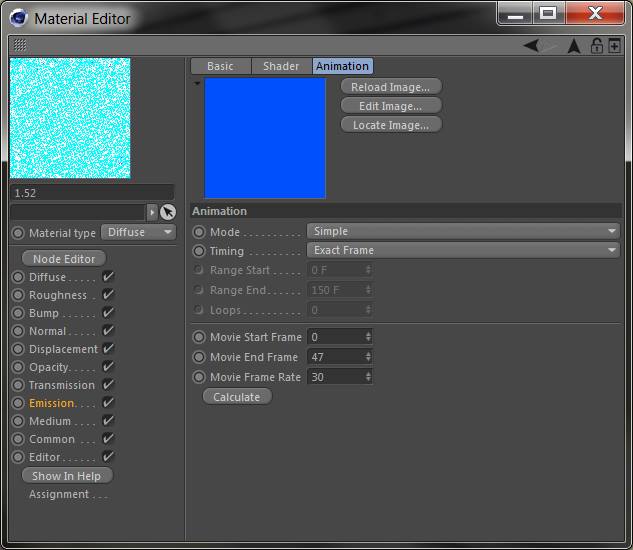Toggle the Emission channel checkbox
633x550 pixels.
pyautogui.click(x=108, y=403)
